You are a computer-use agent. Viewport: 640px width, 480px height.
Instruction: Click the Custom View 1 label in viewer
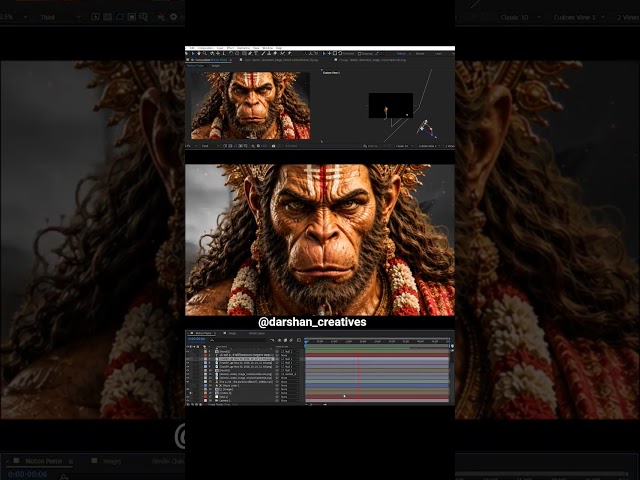331,73
